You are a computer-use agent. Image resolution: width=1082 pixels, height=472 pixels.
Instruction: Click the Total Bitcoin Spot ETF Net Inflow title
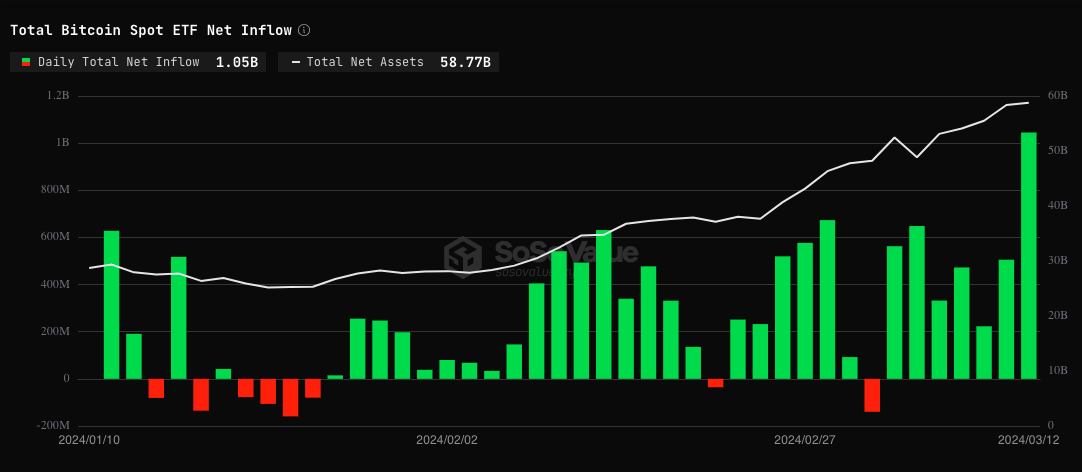click(151, 30)
